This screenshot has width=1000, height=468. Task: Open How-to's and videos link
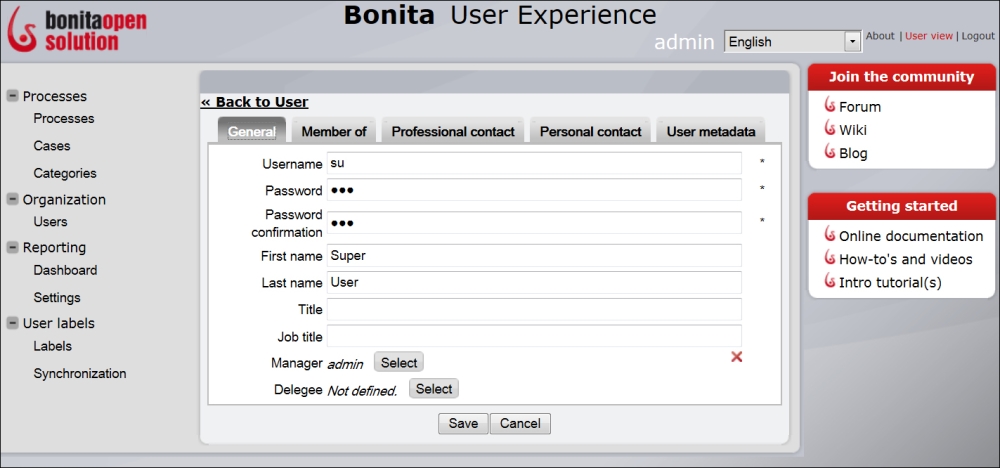pos(906,260)
